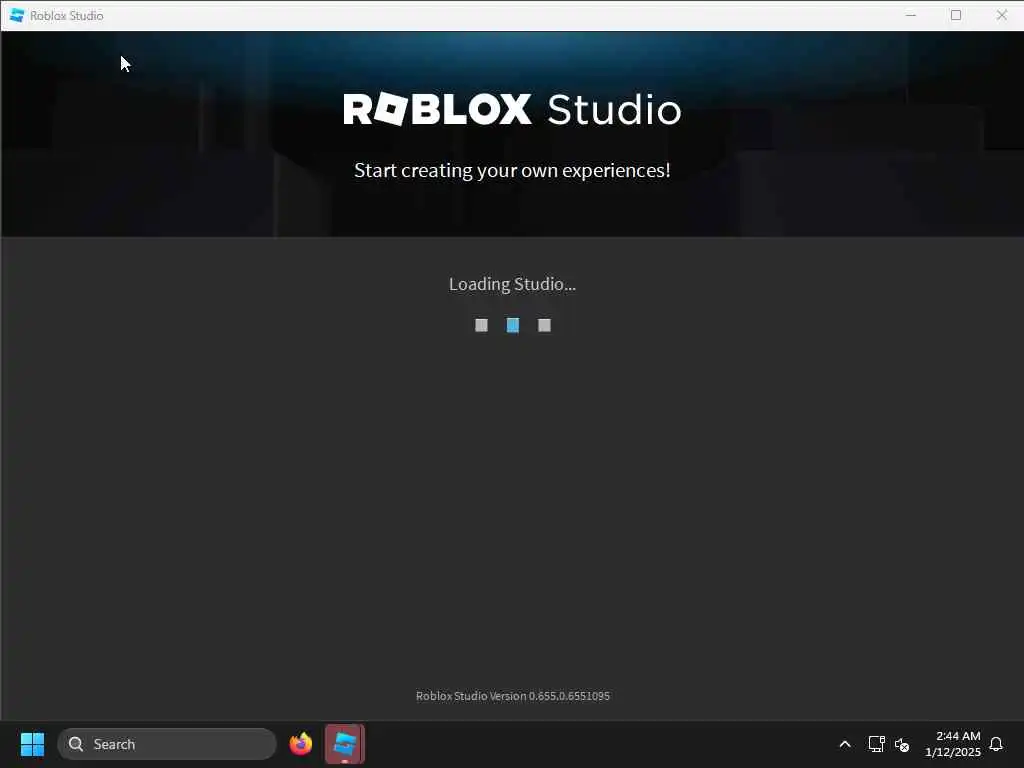Image resolution: width=1024 pixels, height=768 pixels.
Task: Click the 'Start creating your own experiences!' text
Action: coord(513,170)
